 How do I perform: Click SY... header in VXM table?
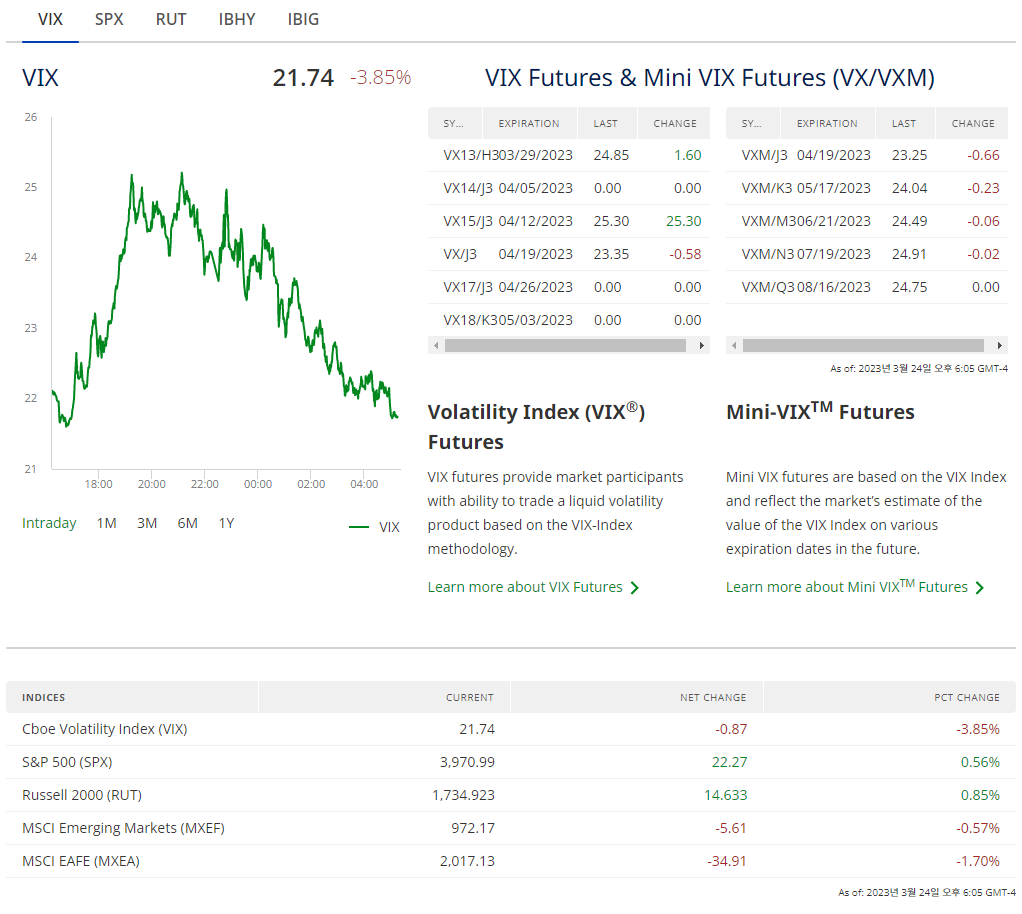753,123
